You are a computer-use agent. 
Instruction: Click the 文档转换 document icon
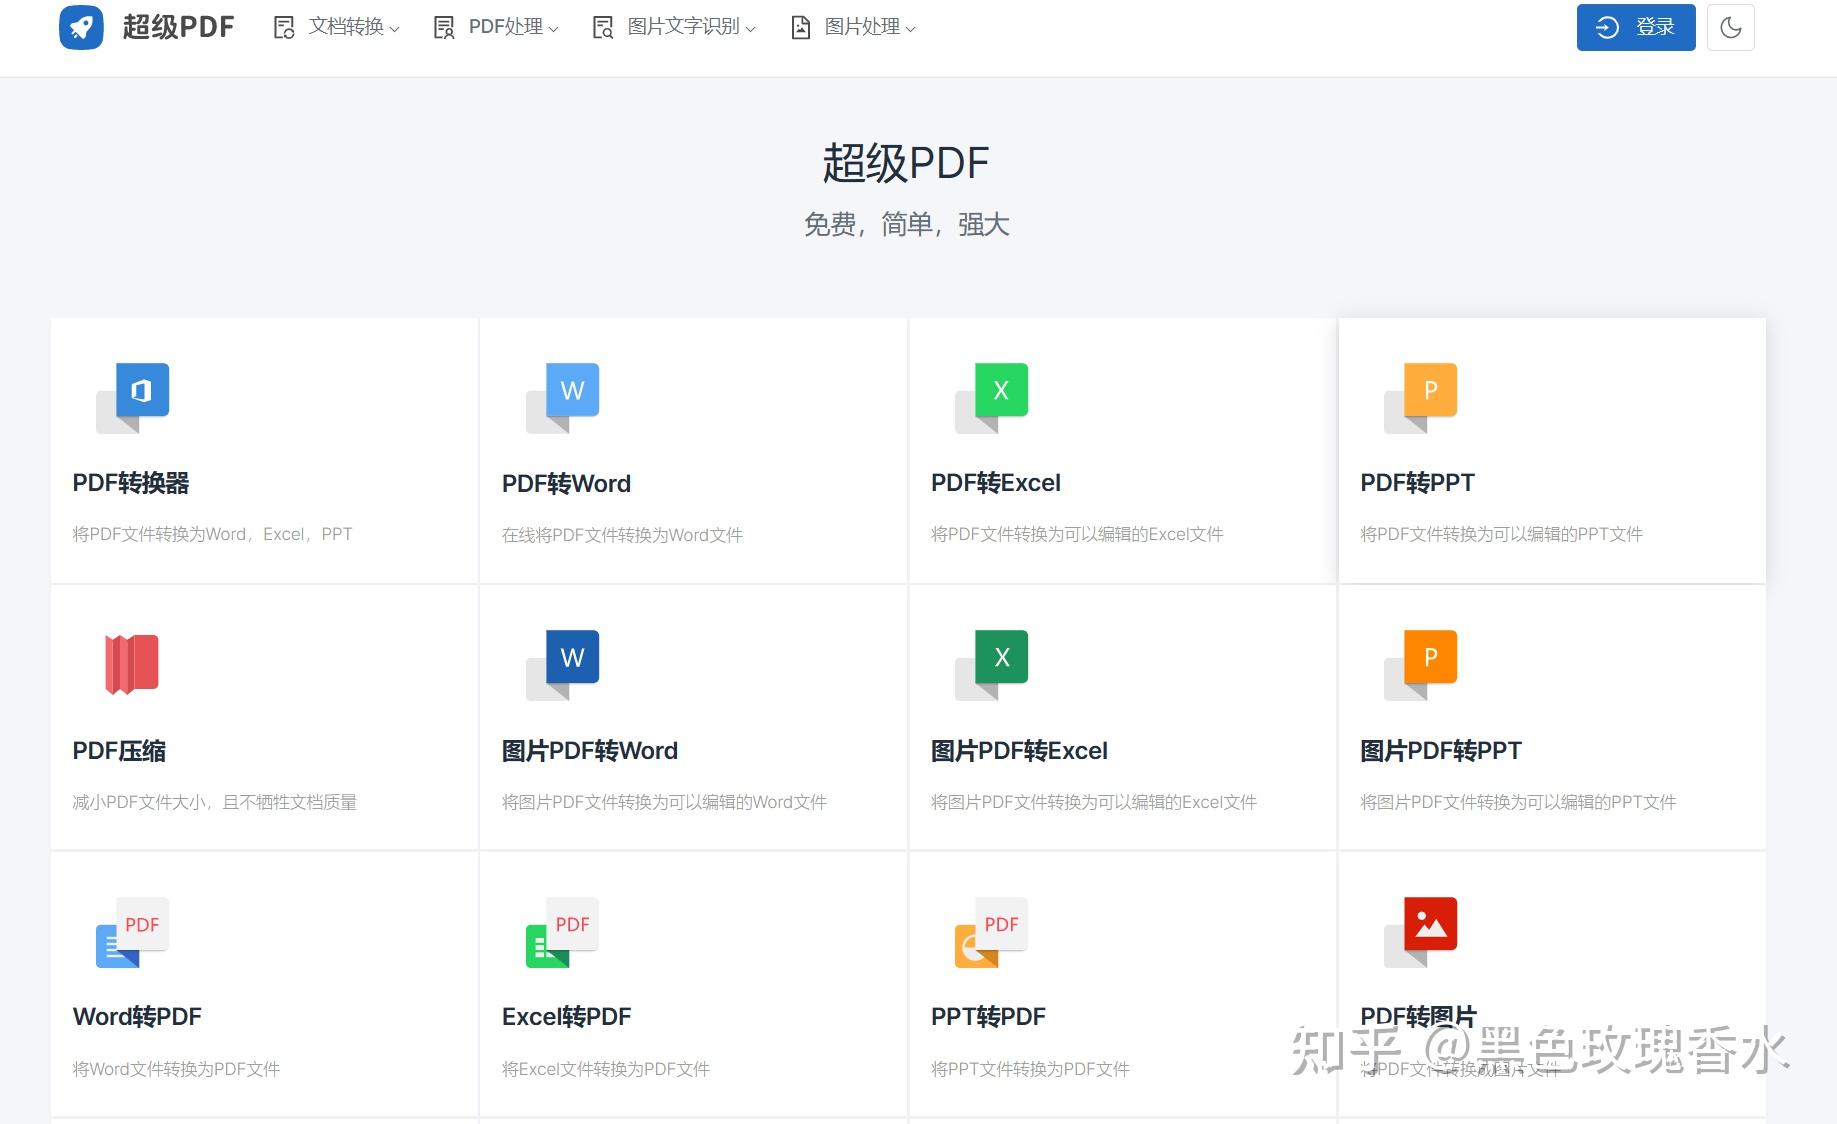284,28
